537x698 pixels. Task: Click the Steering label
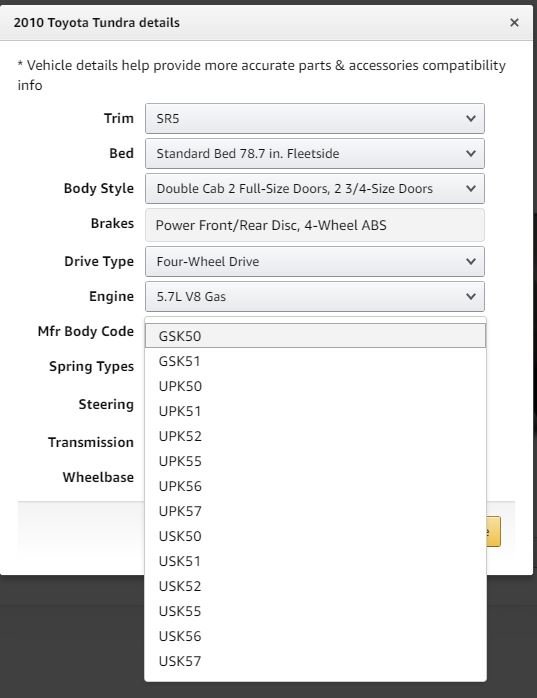pyautogui.click(x=106, y=405)
